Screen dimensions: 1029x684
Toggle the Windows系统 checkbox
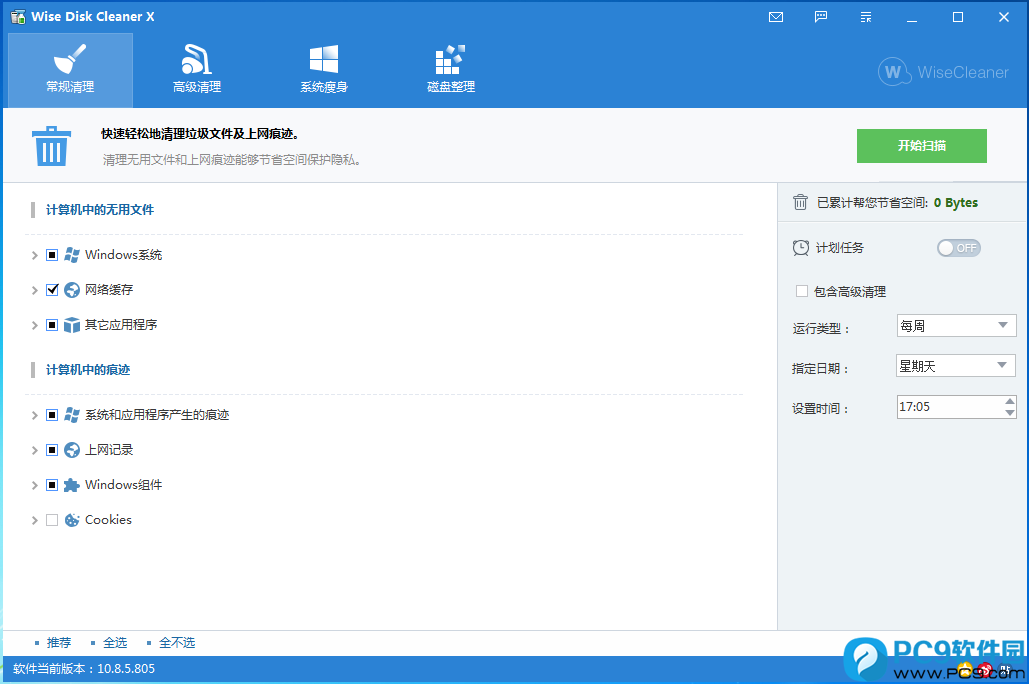click(52, 255)
